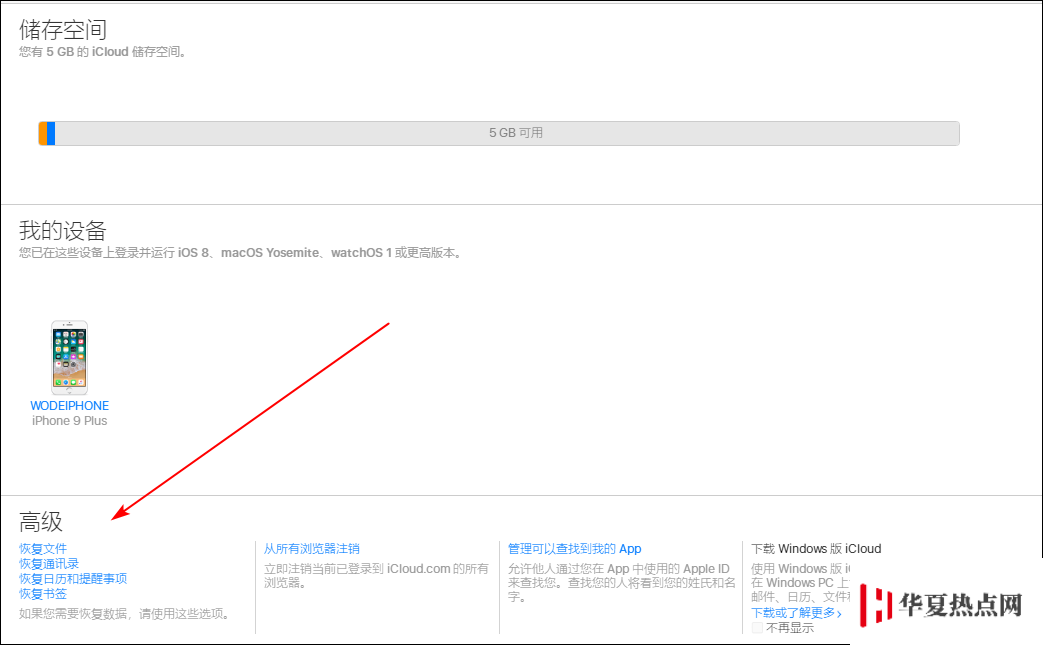Click the orange segment of storage bar
Screen dimensions: 1043x645
pos(43,133)
